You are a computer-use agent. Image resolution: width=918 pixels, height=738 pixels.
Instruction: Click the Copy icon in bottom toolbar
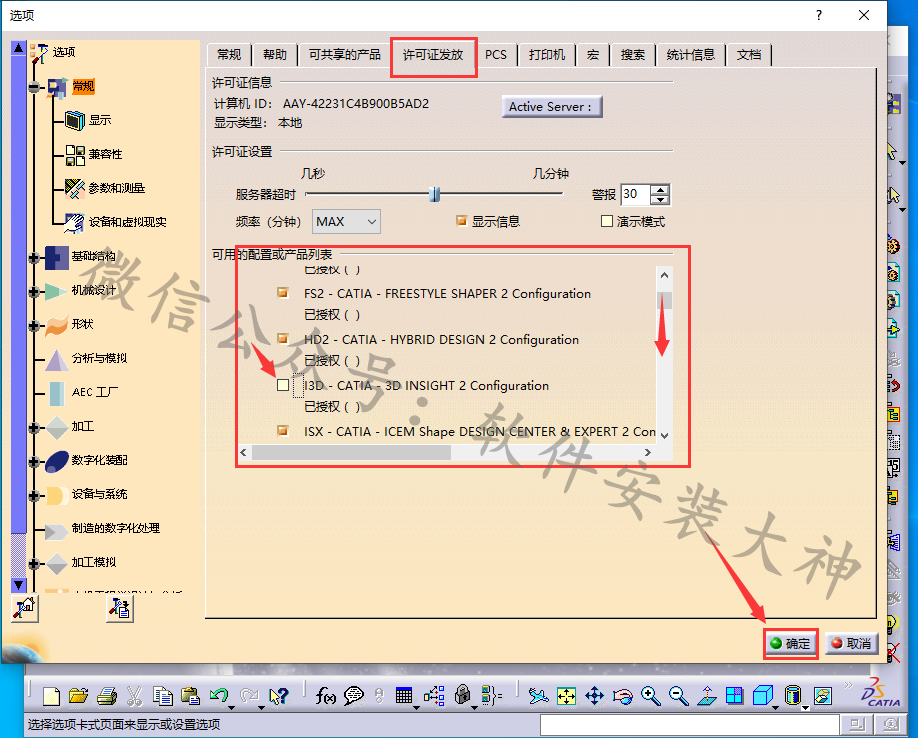coord(162,696)
